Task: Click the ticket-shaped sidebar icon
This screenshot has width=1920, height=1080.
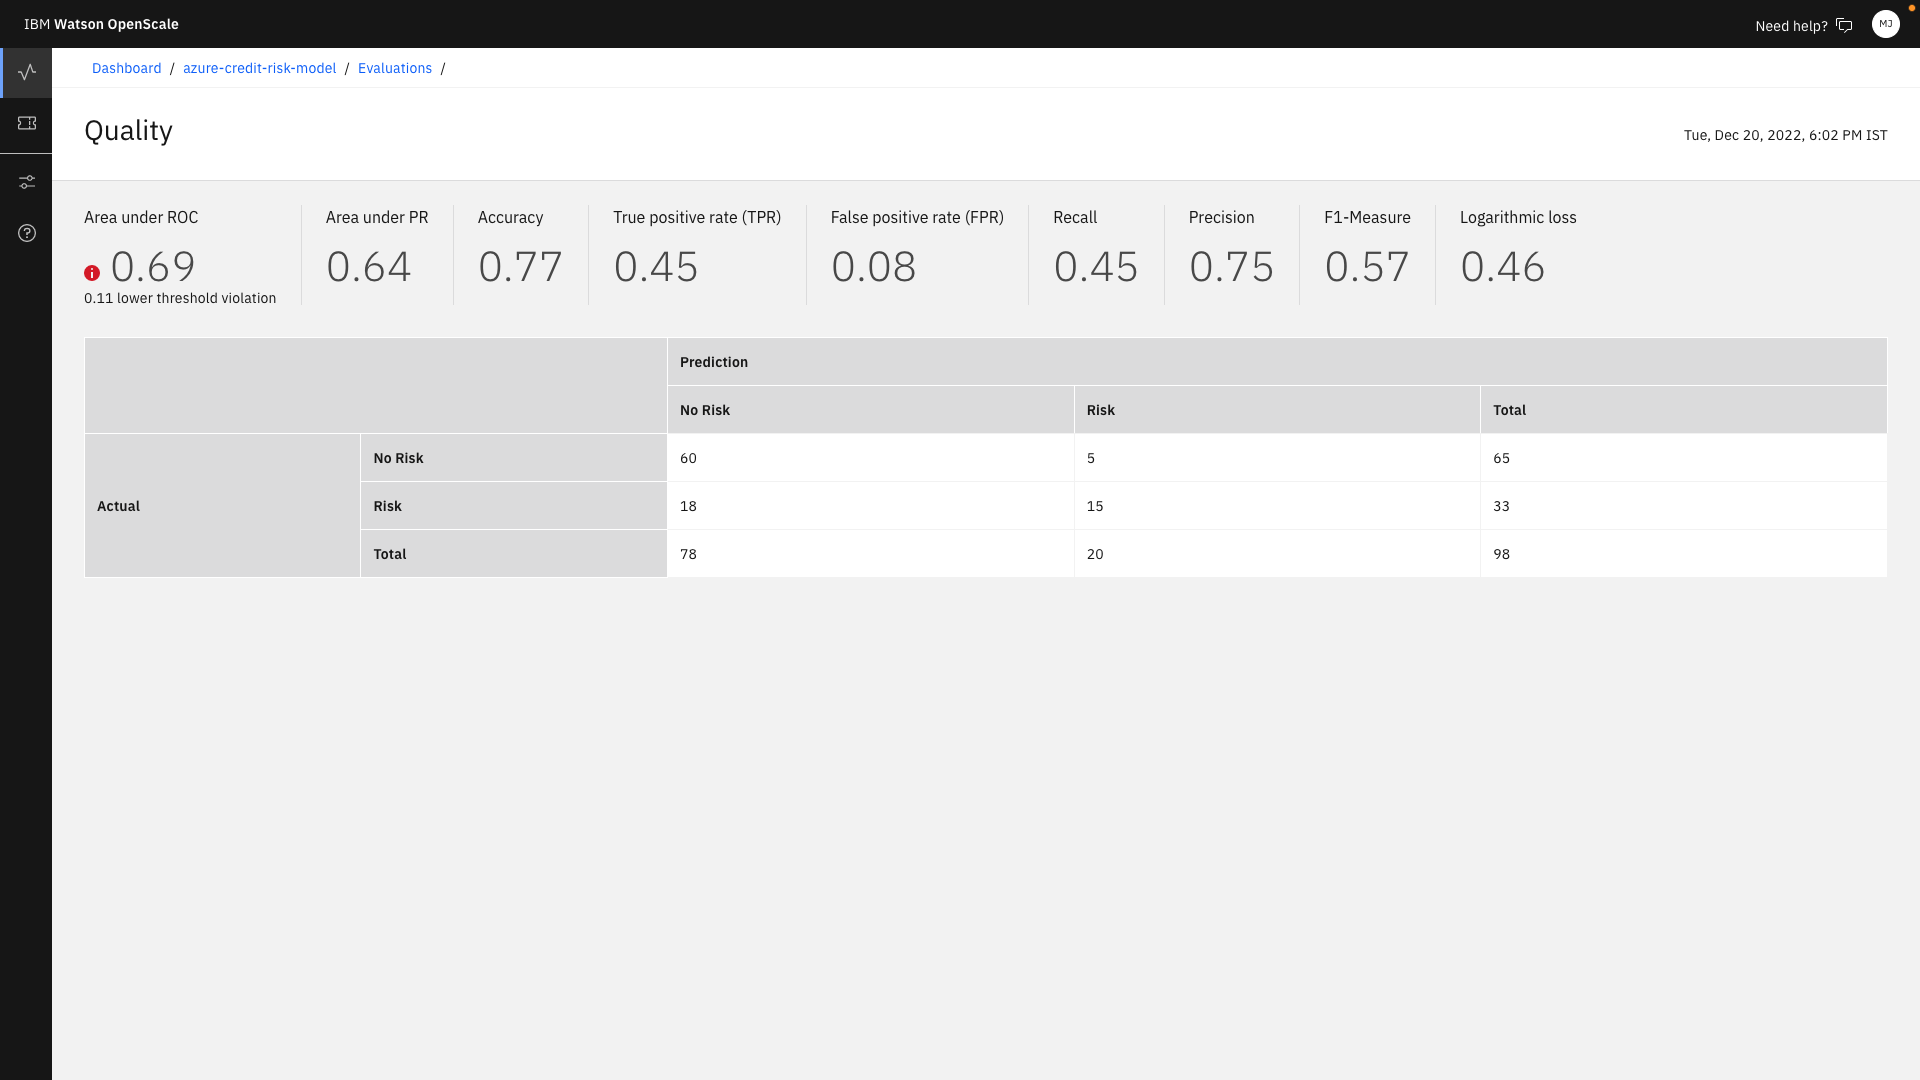Action: click(27, 123)
